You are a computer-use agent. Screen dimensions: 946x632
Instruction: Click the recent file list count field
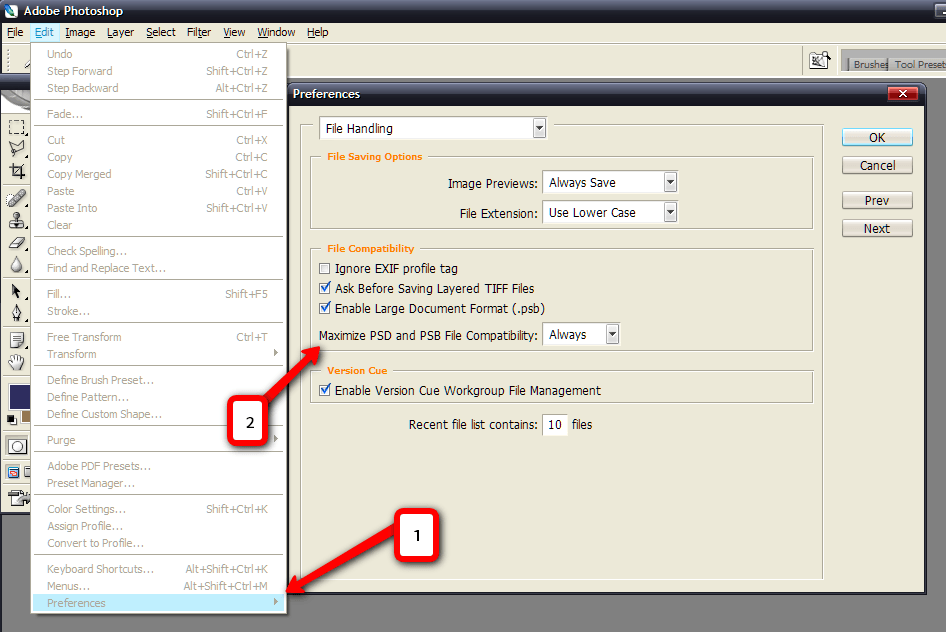pos(555,425)
